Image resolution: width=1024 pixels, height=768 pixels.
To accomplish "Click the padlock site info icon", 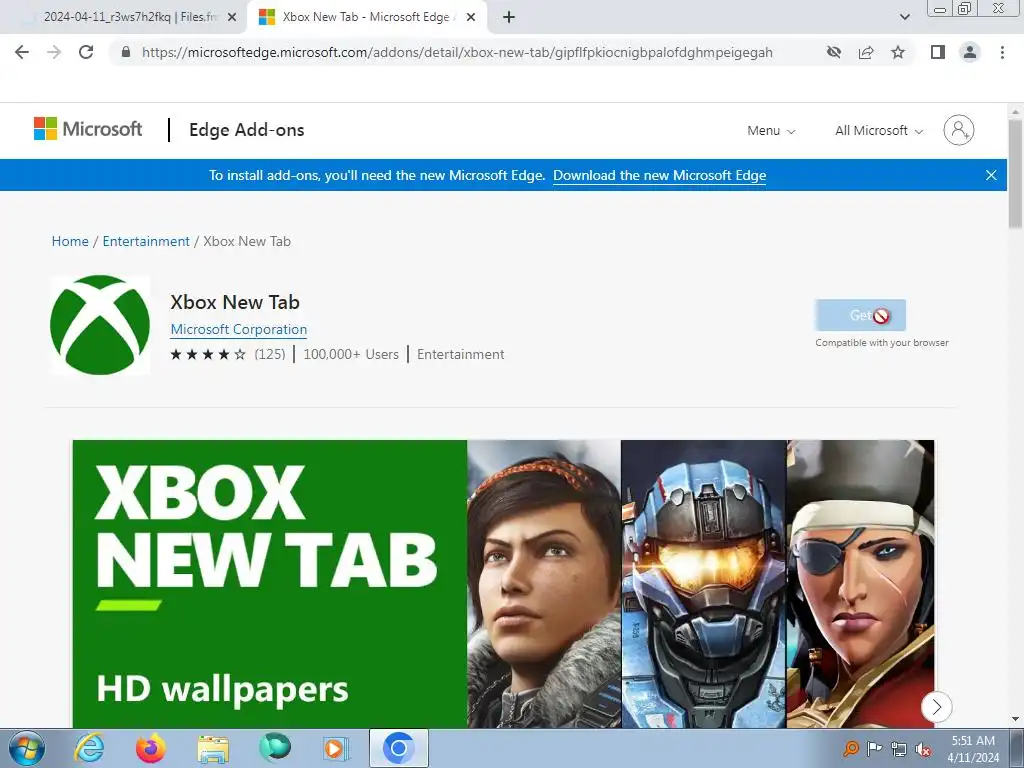I will [x=126, y=52].
